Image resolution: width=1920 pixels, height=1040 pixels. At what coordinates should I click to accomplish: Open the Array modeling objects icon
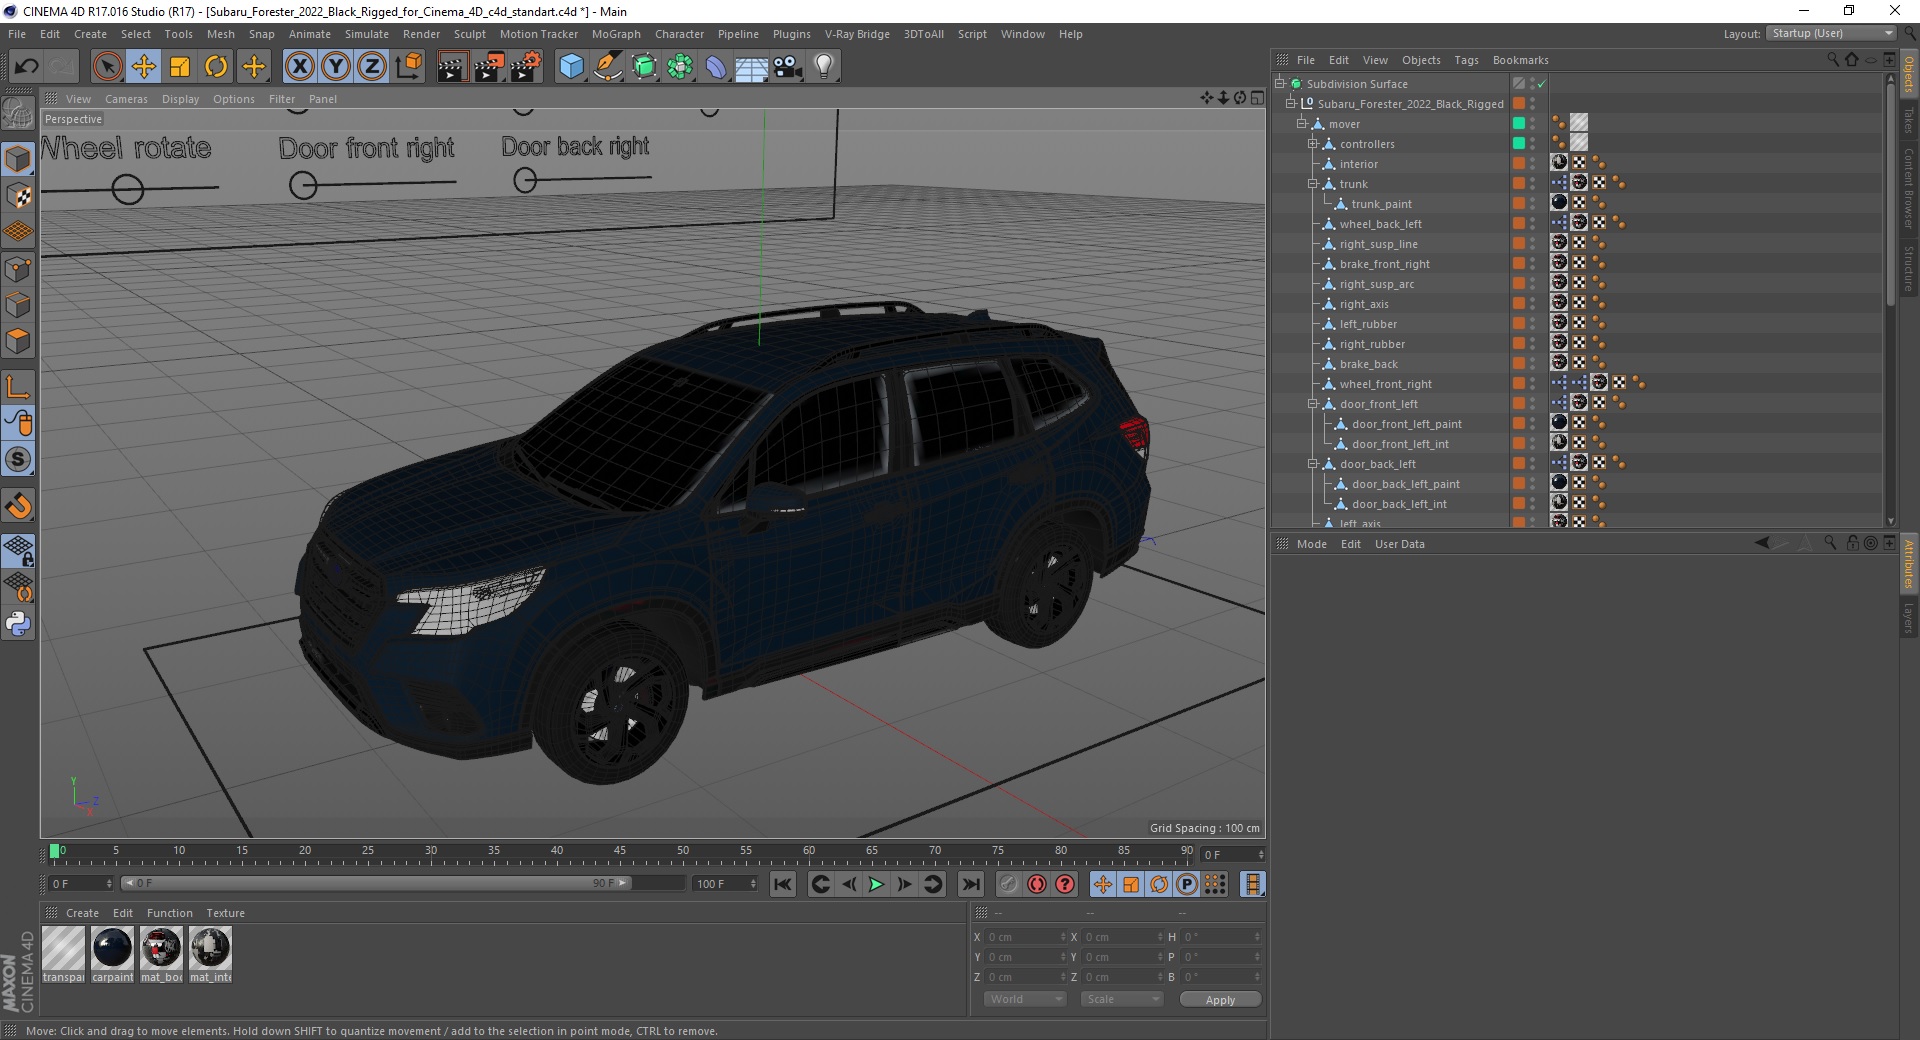tap(680, 67)
